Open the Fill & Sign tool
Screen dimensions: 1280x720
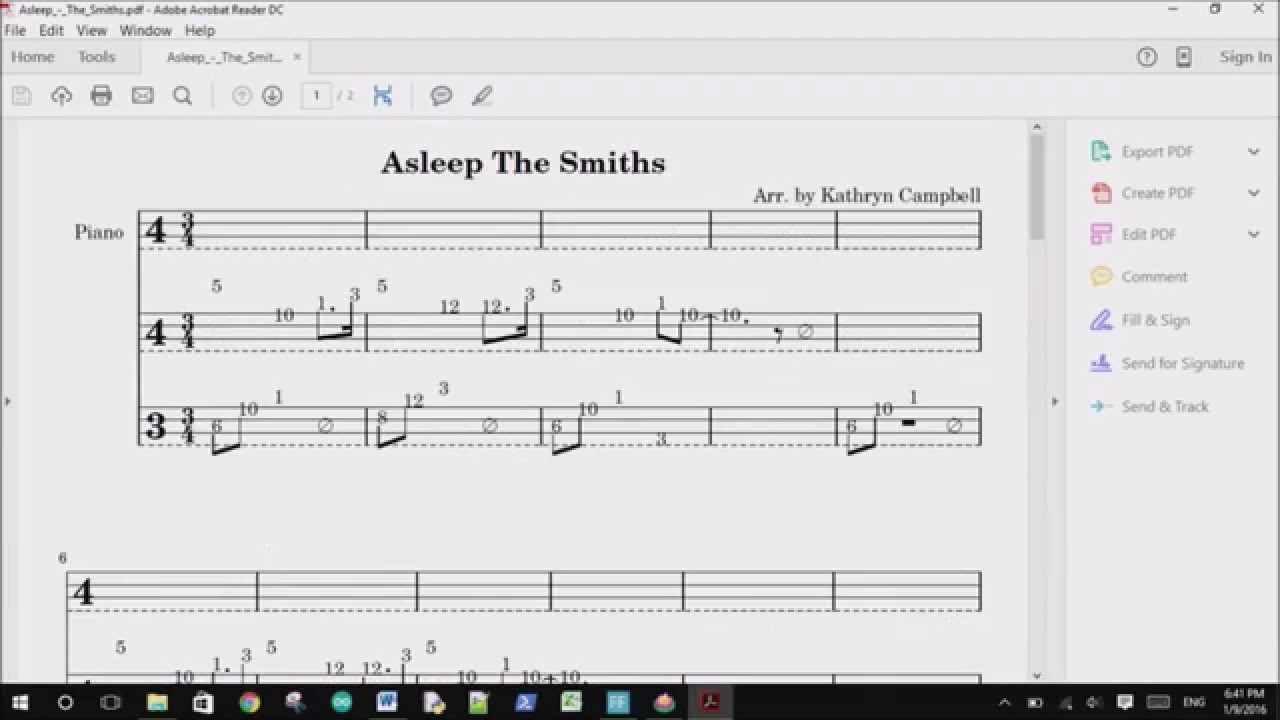pyautogui.click(x=1155, y=320)
